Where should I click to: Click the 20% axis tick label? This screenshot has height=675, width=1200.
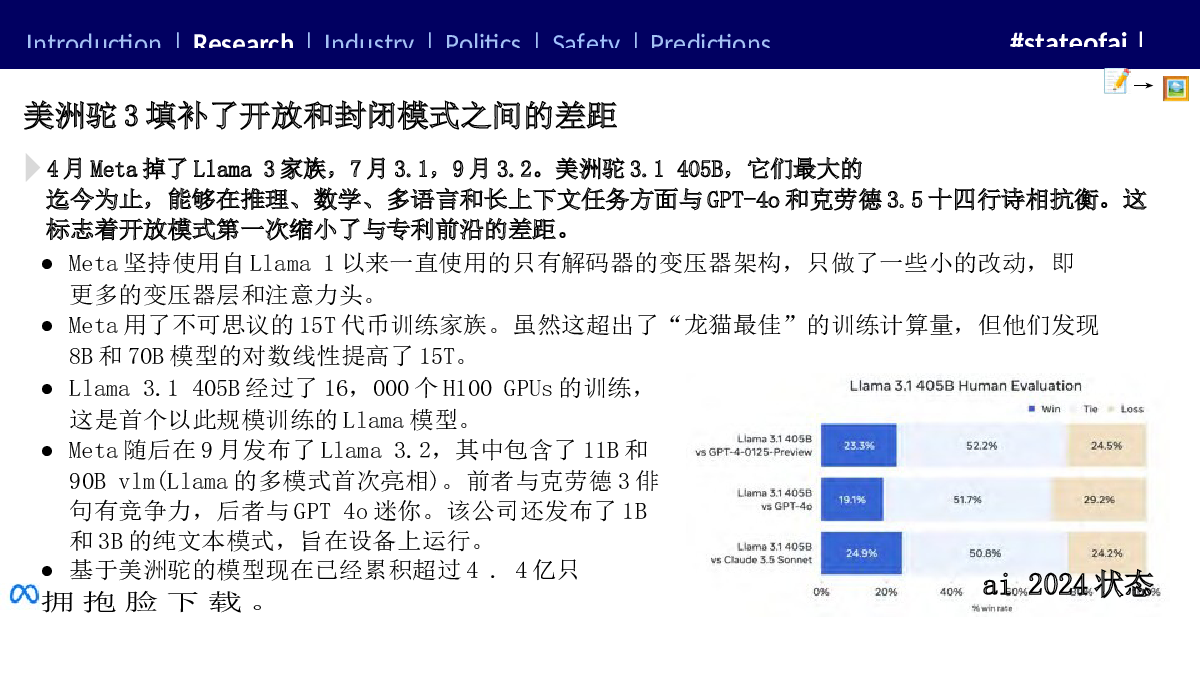(x=886, y=592)
